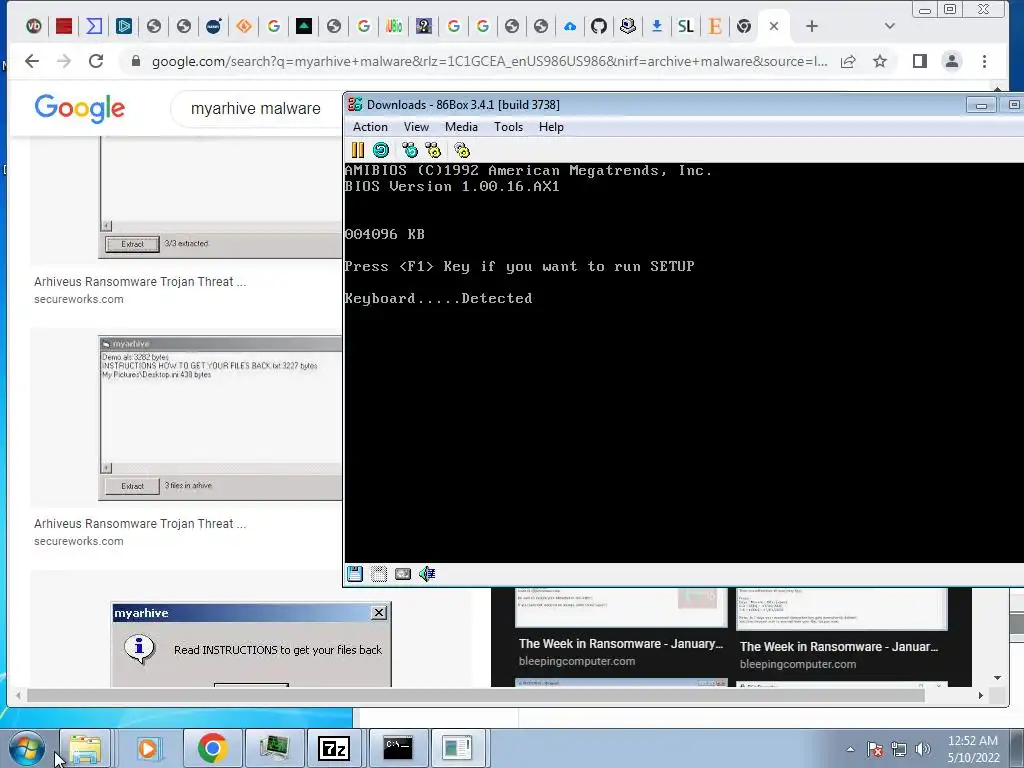View the site lock icon info
Screen dimensions: 1024x768
pyautogui.click(x=136, y=61)
